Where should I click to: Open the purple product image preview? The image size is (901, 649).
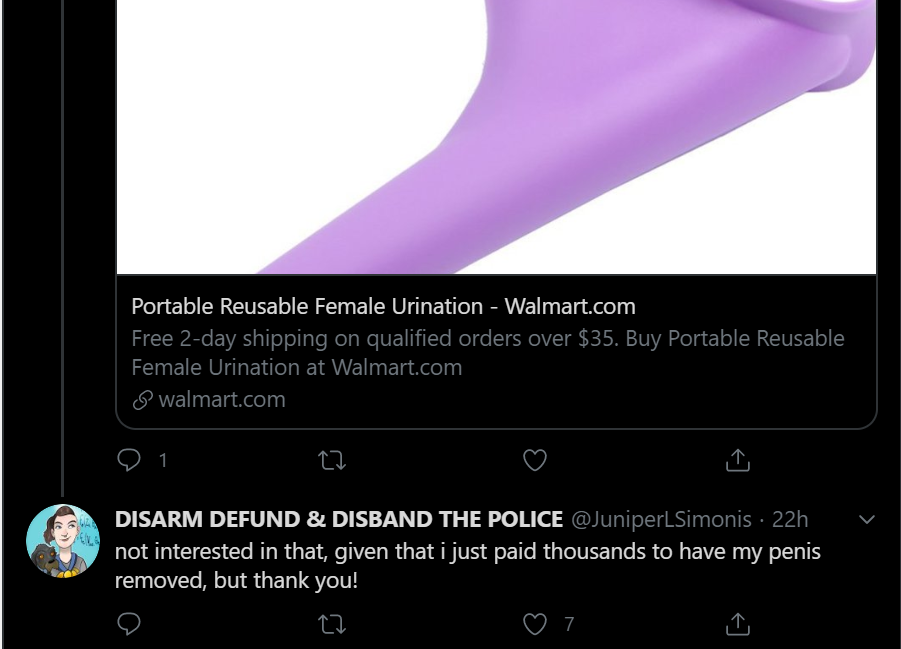[496, 137]
